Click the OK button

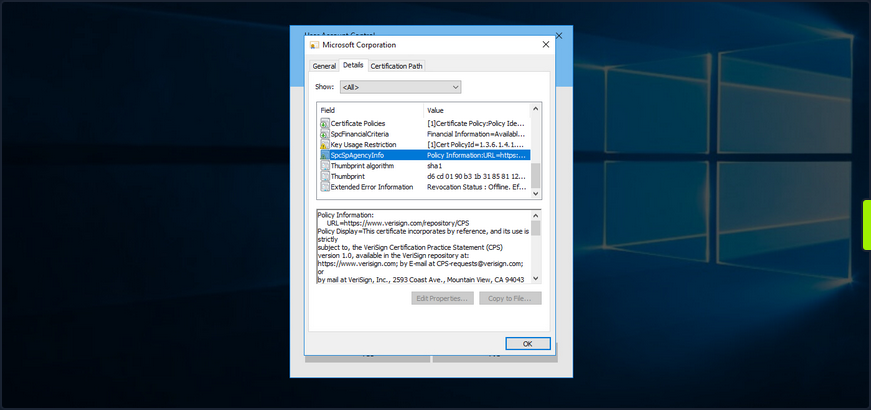(x=528, y=344)
